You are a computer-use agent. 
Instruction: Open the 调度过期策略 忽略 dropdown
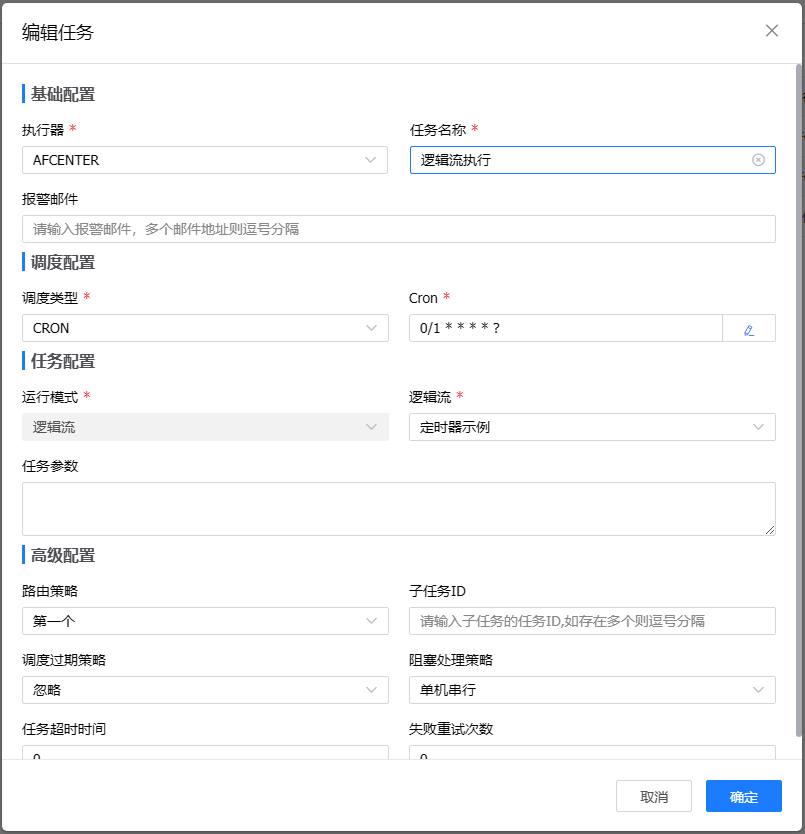tap(205, 690)
